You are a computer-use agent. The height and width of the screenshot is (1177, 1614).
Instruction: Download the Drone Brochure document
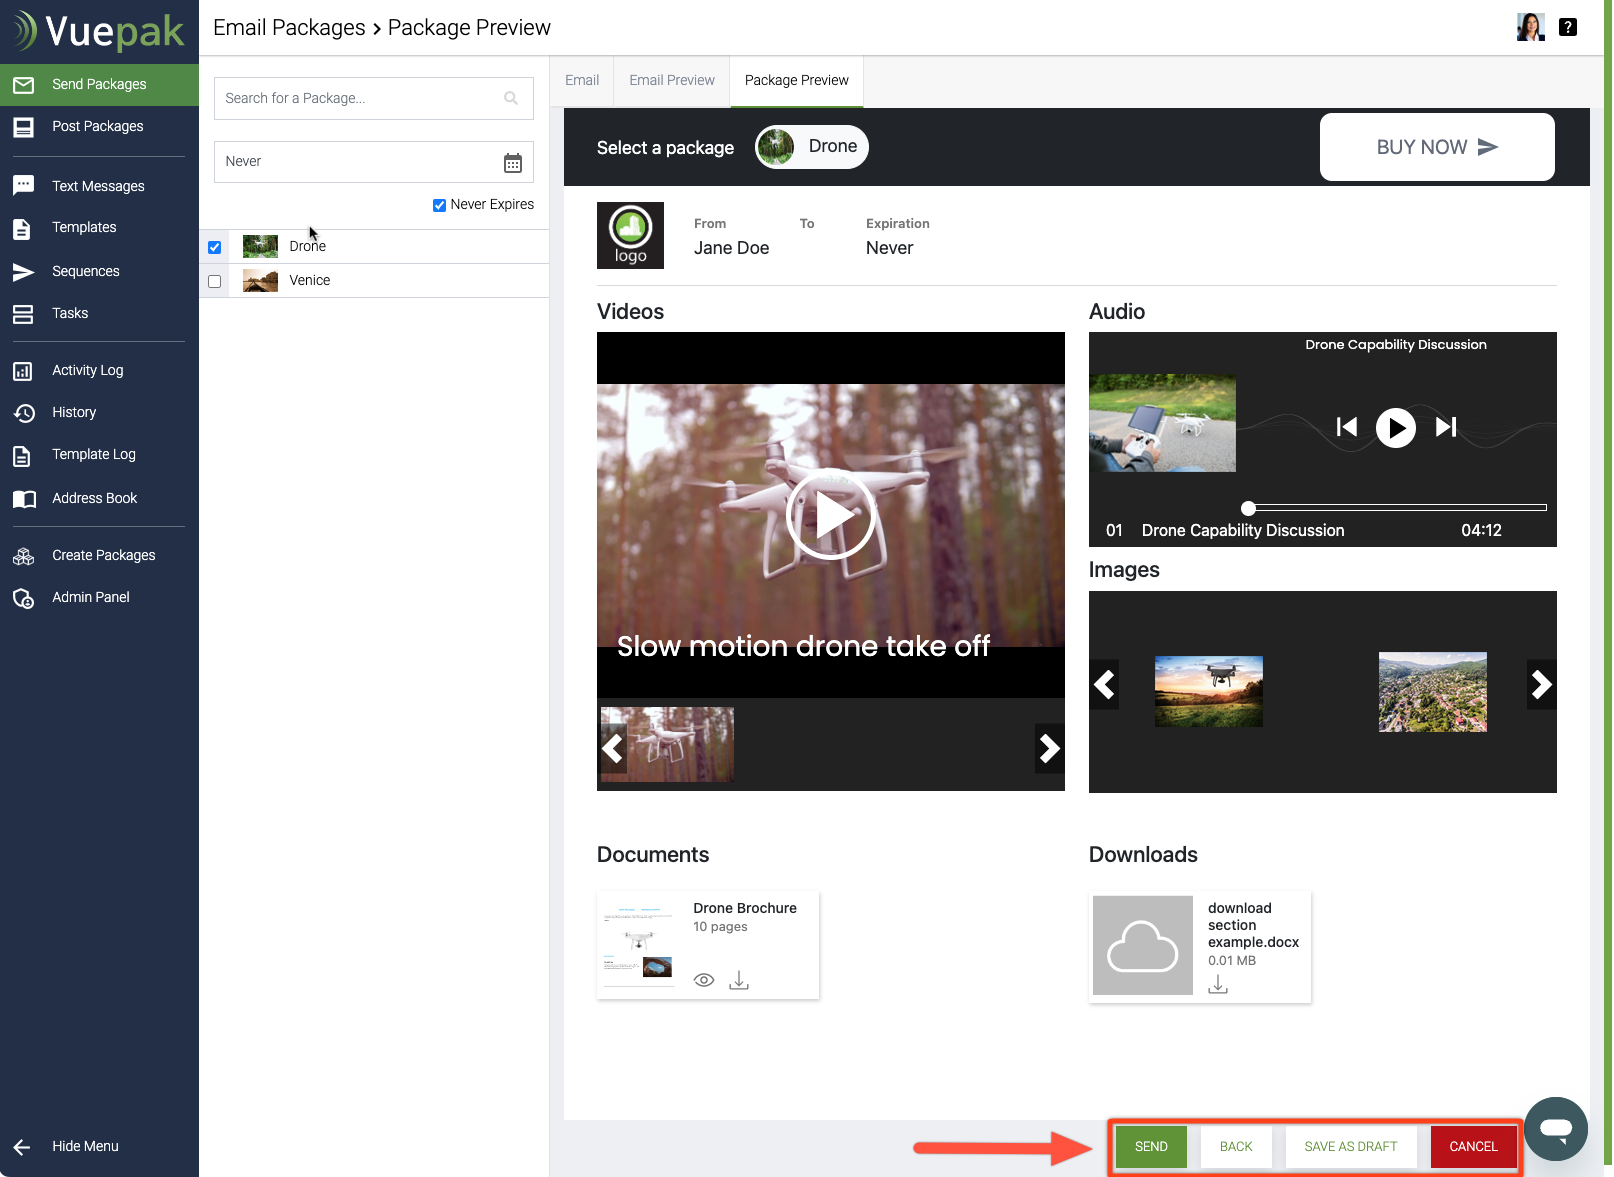[739, 980]
